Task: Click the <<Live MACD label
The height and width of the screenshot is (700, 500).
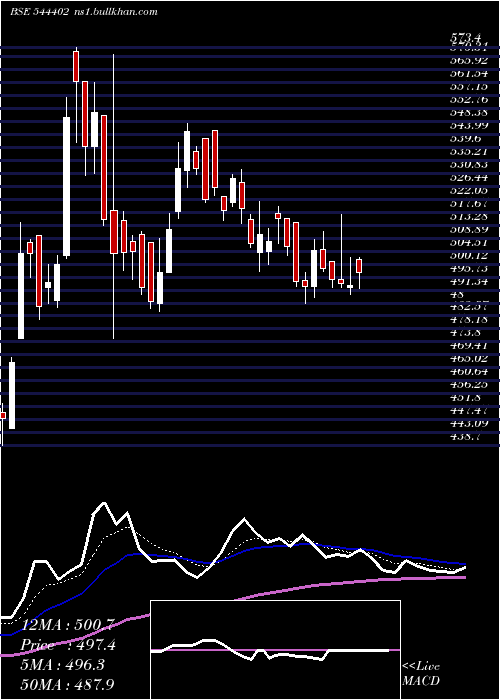Action: click(421, 674)
